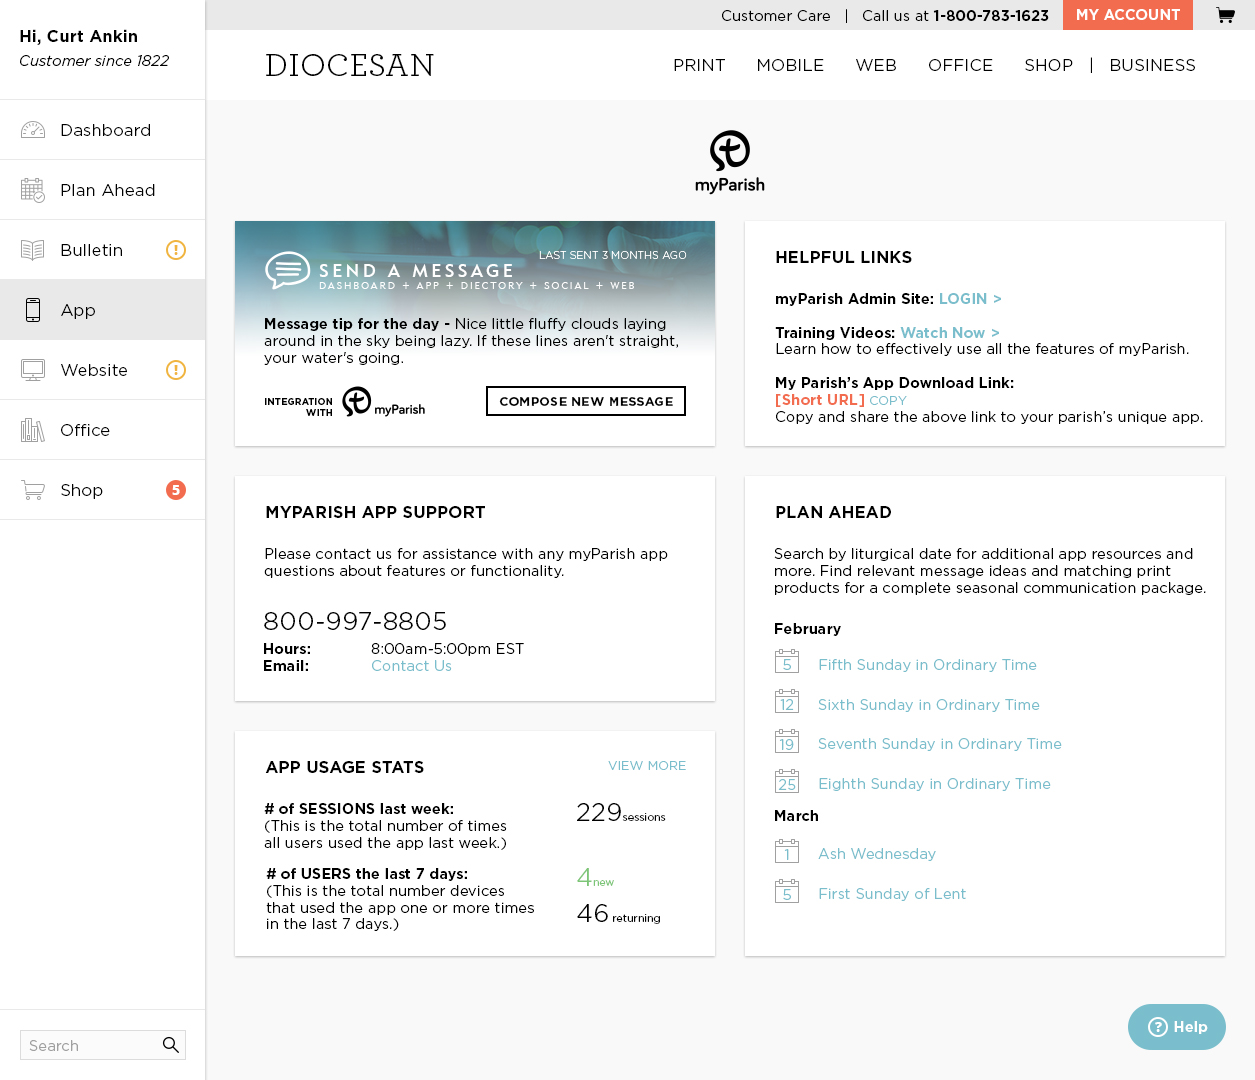Click the Send a Message speech bubble icon

coord(287,270)
